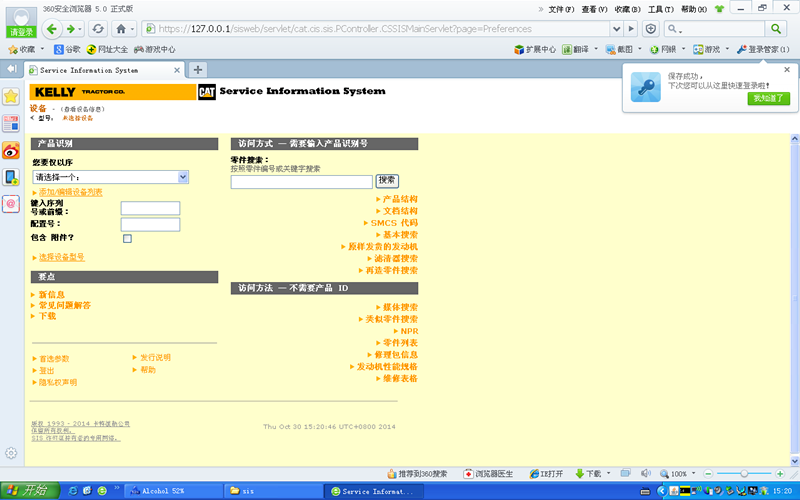Screen dimensions: 800x500
Task: Click the 我知道了 green button
Action: (768, 98)
